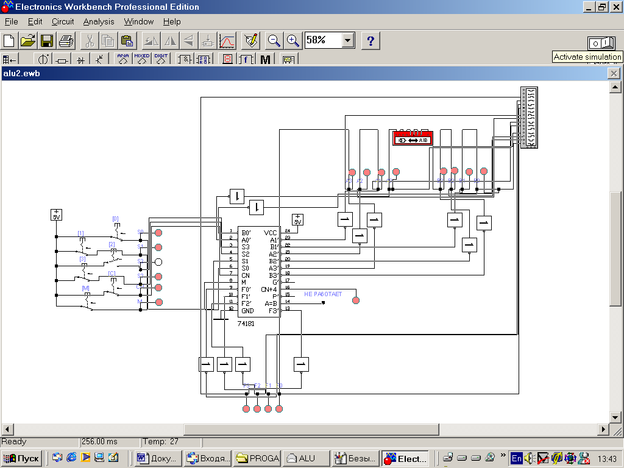Expand the 58% zoom level dropdown
Screen dimensions: 624x468
tap(347, 41)
